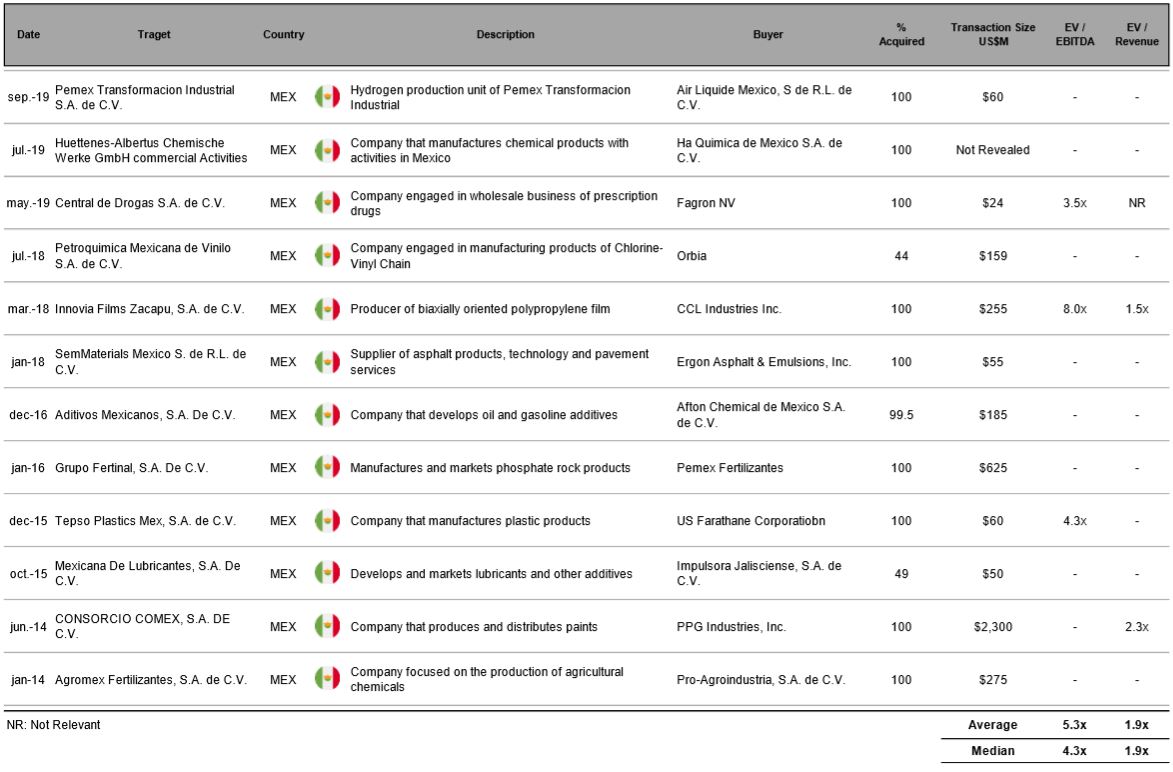This screenshot has height=772, width=1173.
Task: Click the Mexican flag in the CONSORCIO COMEX row
Action: tap(328, 626)
